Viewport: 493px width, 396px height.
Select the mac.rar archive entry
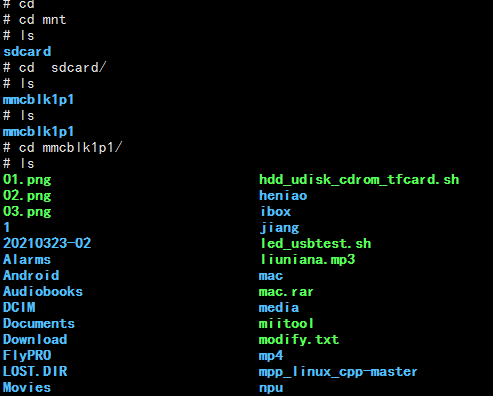point(286,292)
